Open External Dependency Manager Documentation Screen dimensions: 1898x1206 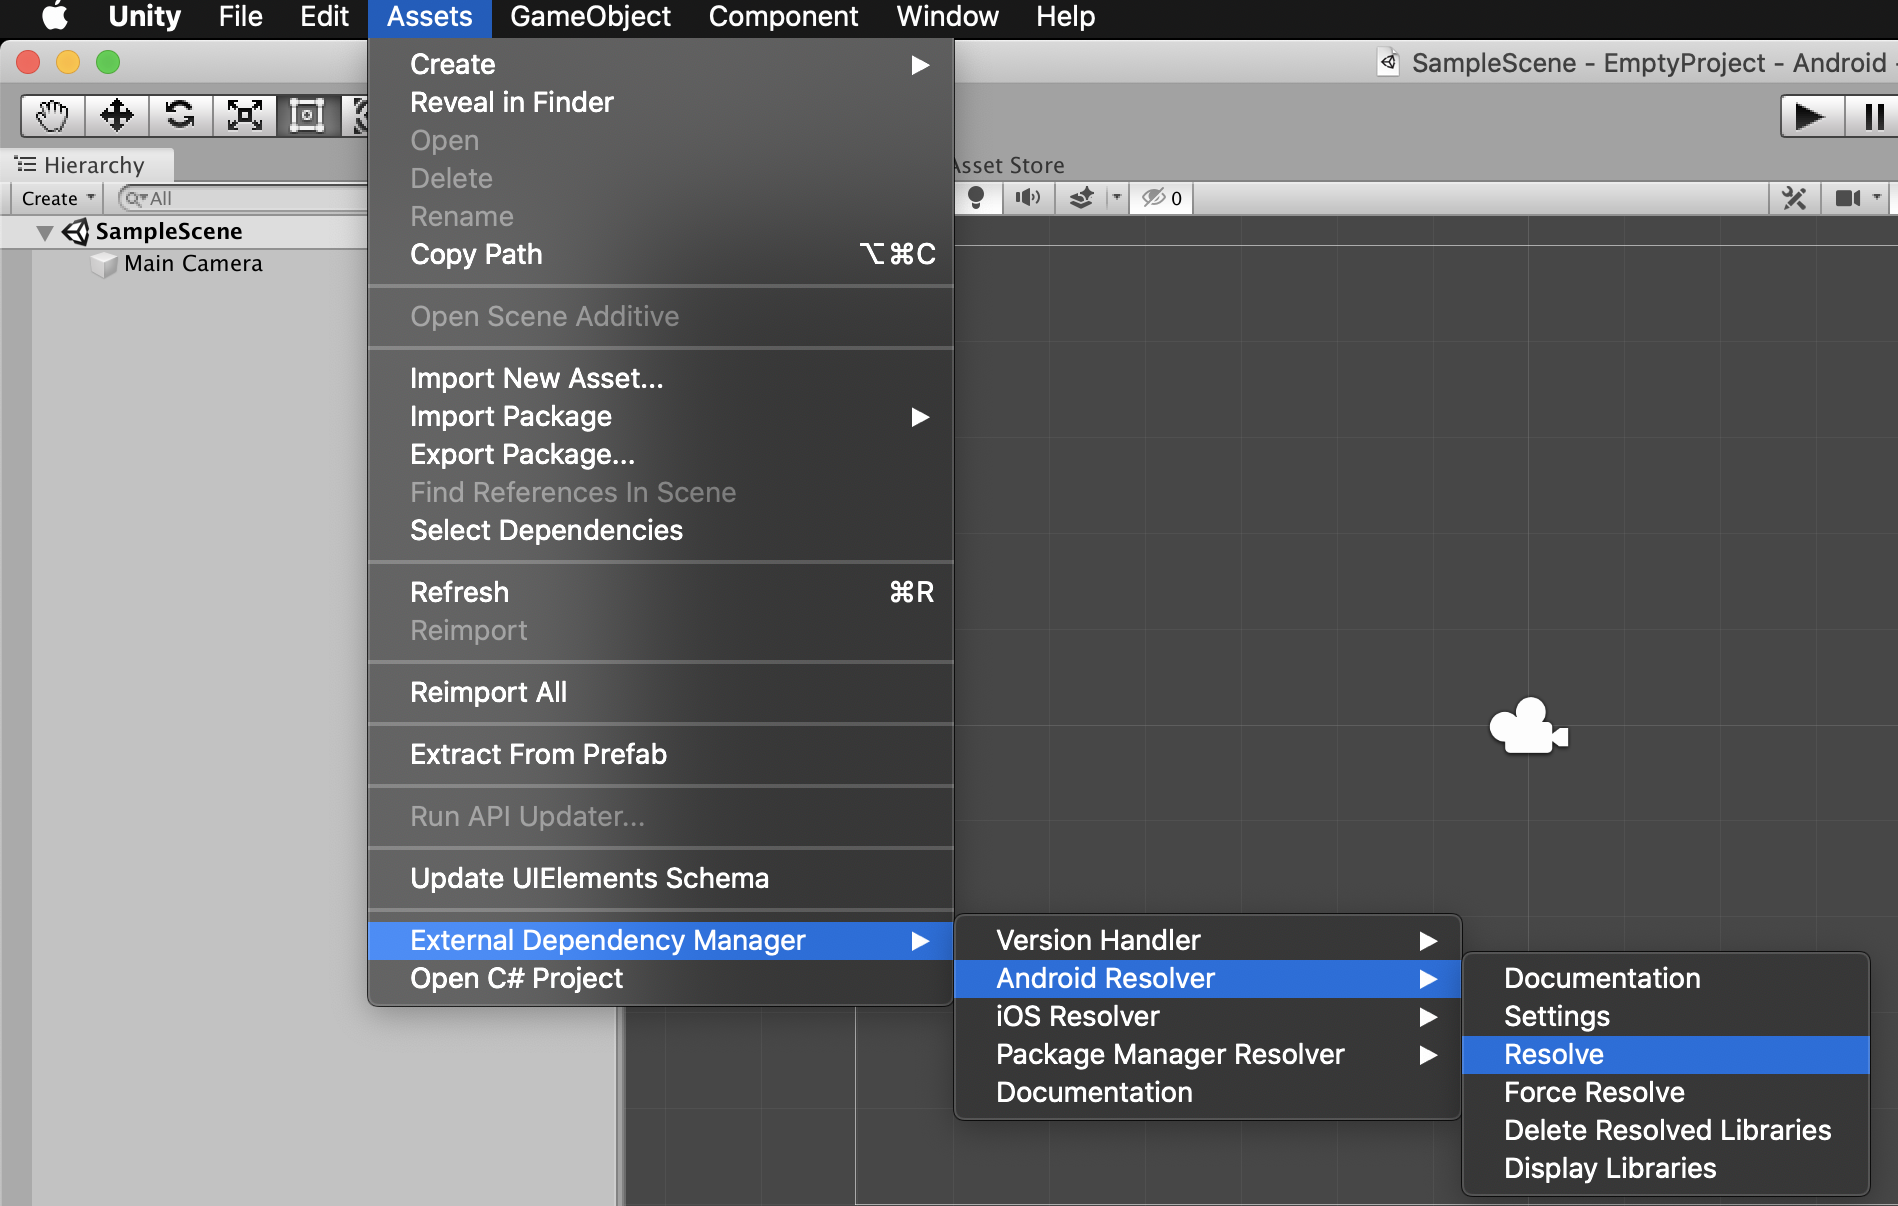pos(1208,1092)
